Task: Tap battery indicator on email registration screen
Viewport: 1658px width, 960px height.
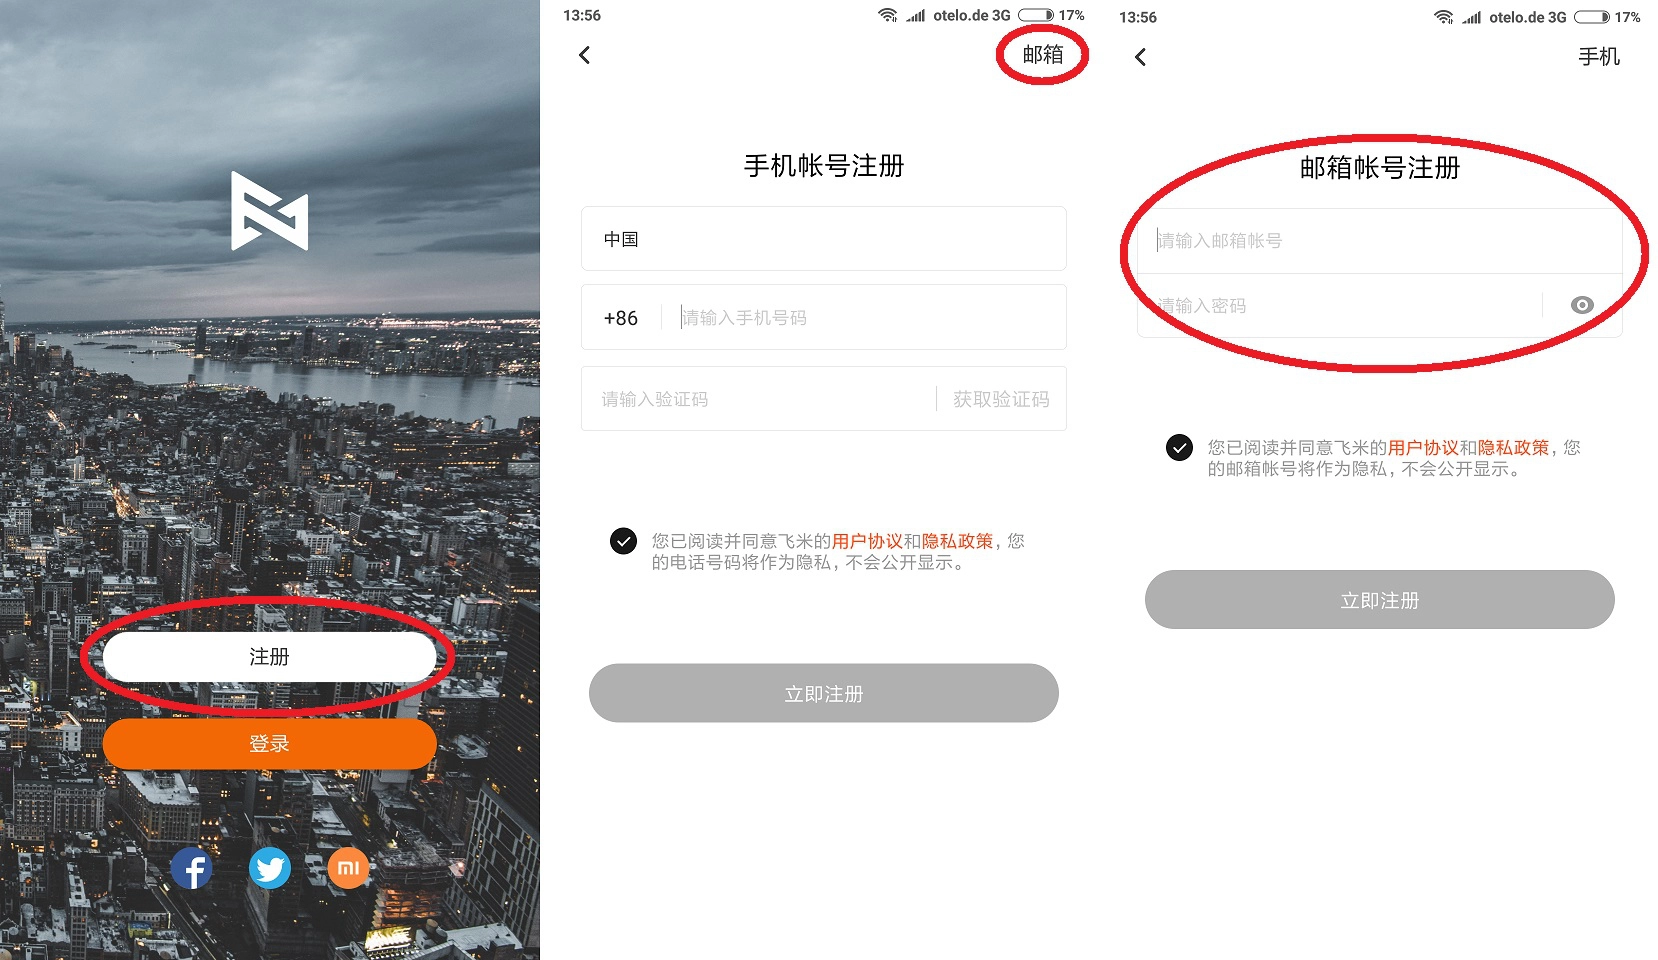Action: [x=1592, y=17]
